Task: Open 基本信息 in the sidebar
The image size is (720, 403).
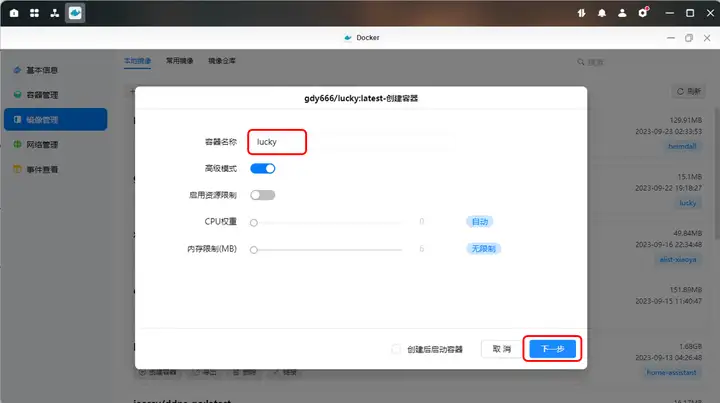Action: (56, 70)
